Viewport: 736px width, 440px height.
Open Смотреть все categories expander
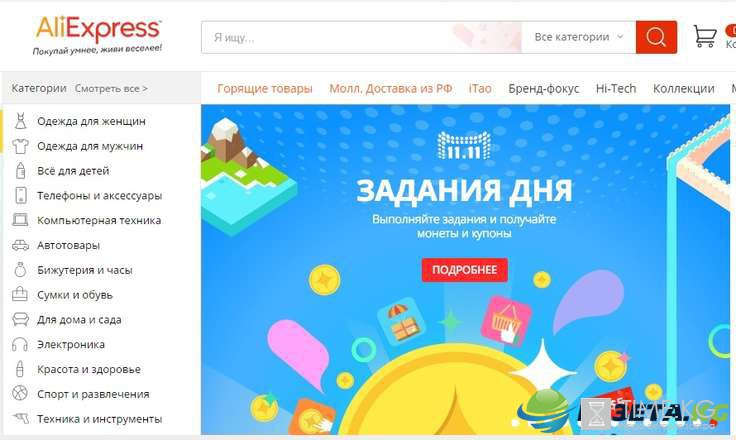(111, 89)
